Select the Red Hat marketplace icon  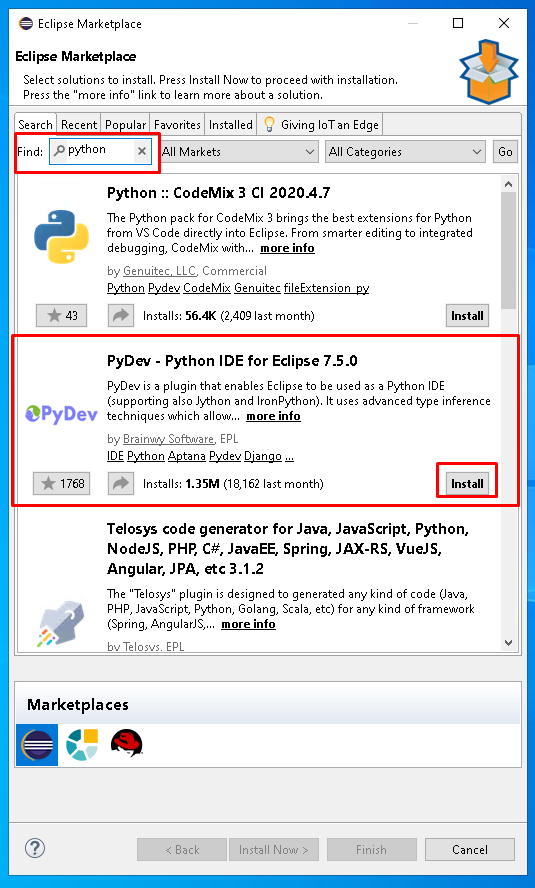[127, 744]
